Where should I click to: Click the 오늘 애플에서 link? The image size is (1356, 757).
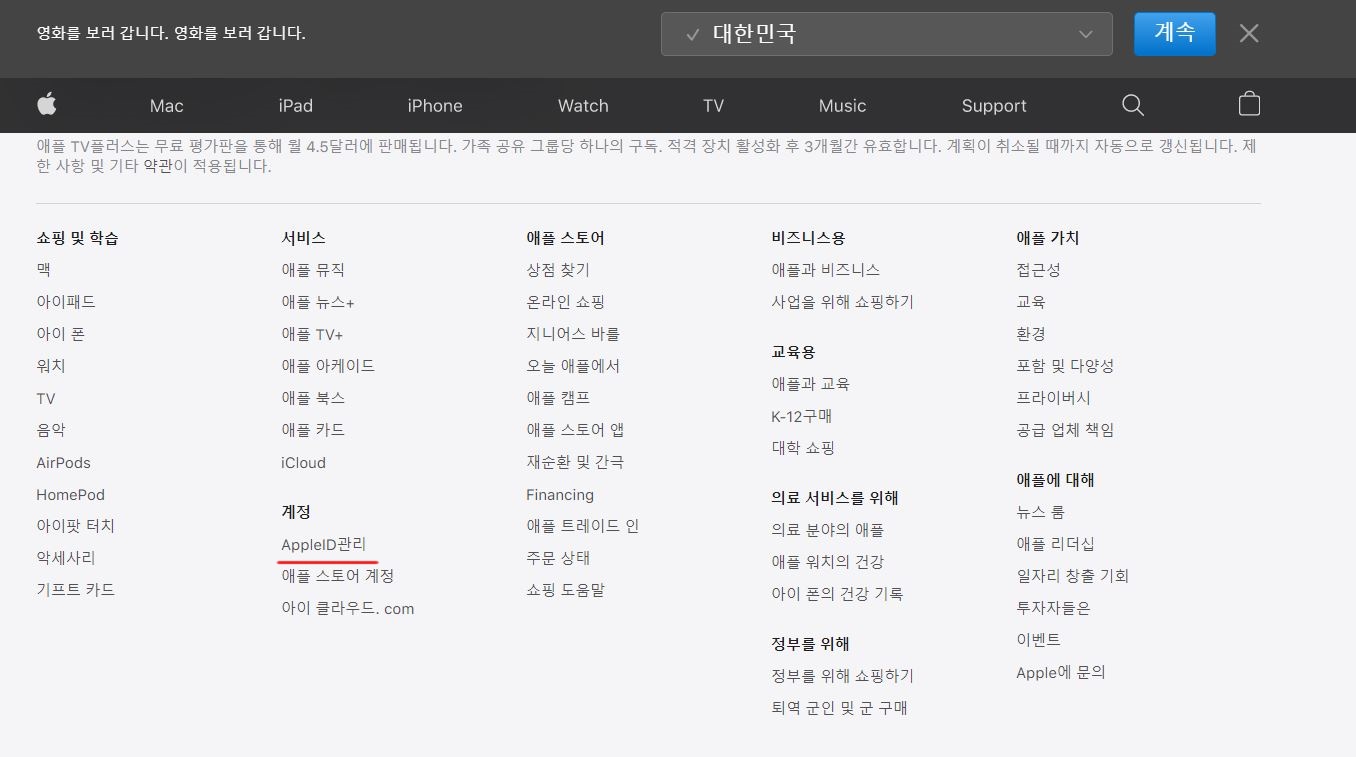573,366
